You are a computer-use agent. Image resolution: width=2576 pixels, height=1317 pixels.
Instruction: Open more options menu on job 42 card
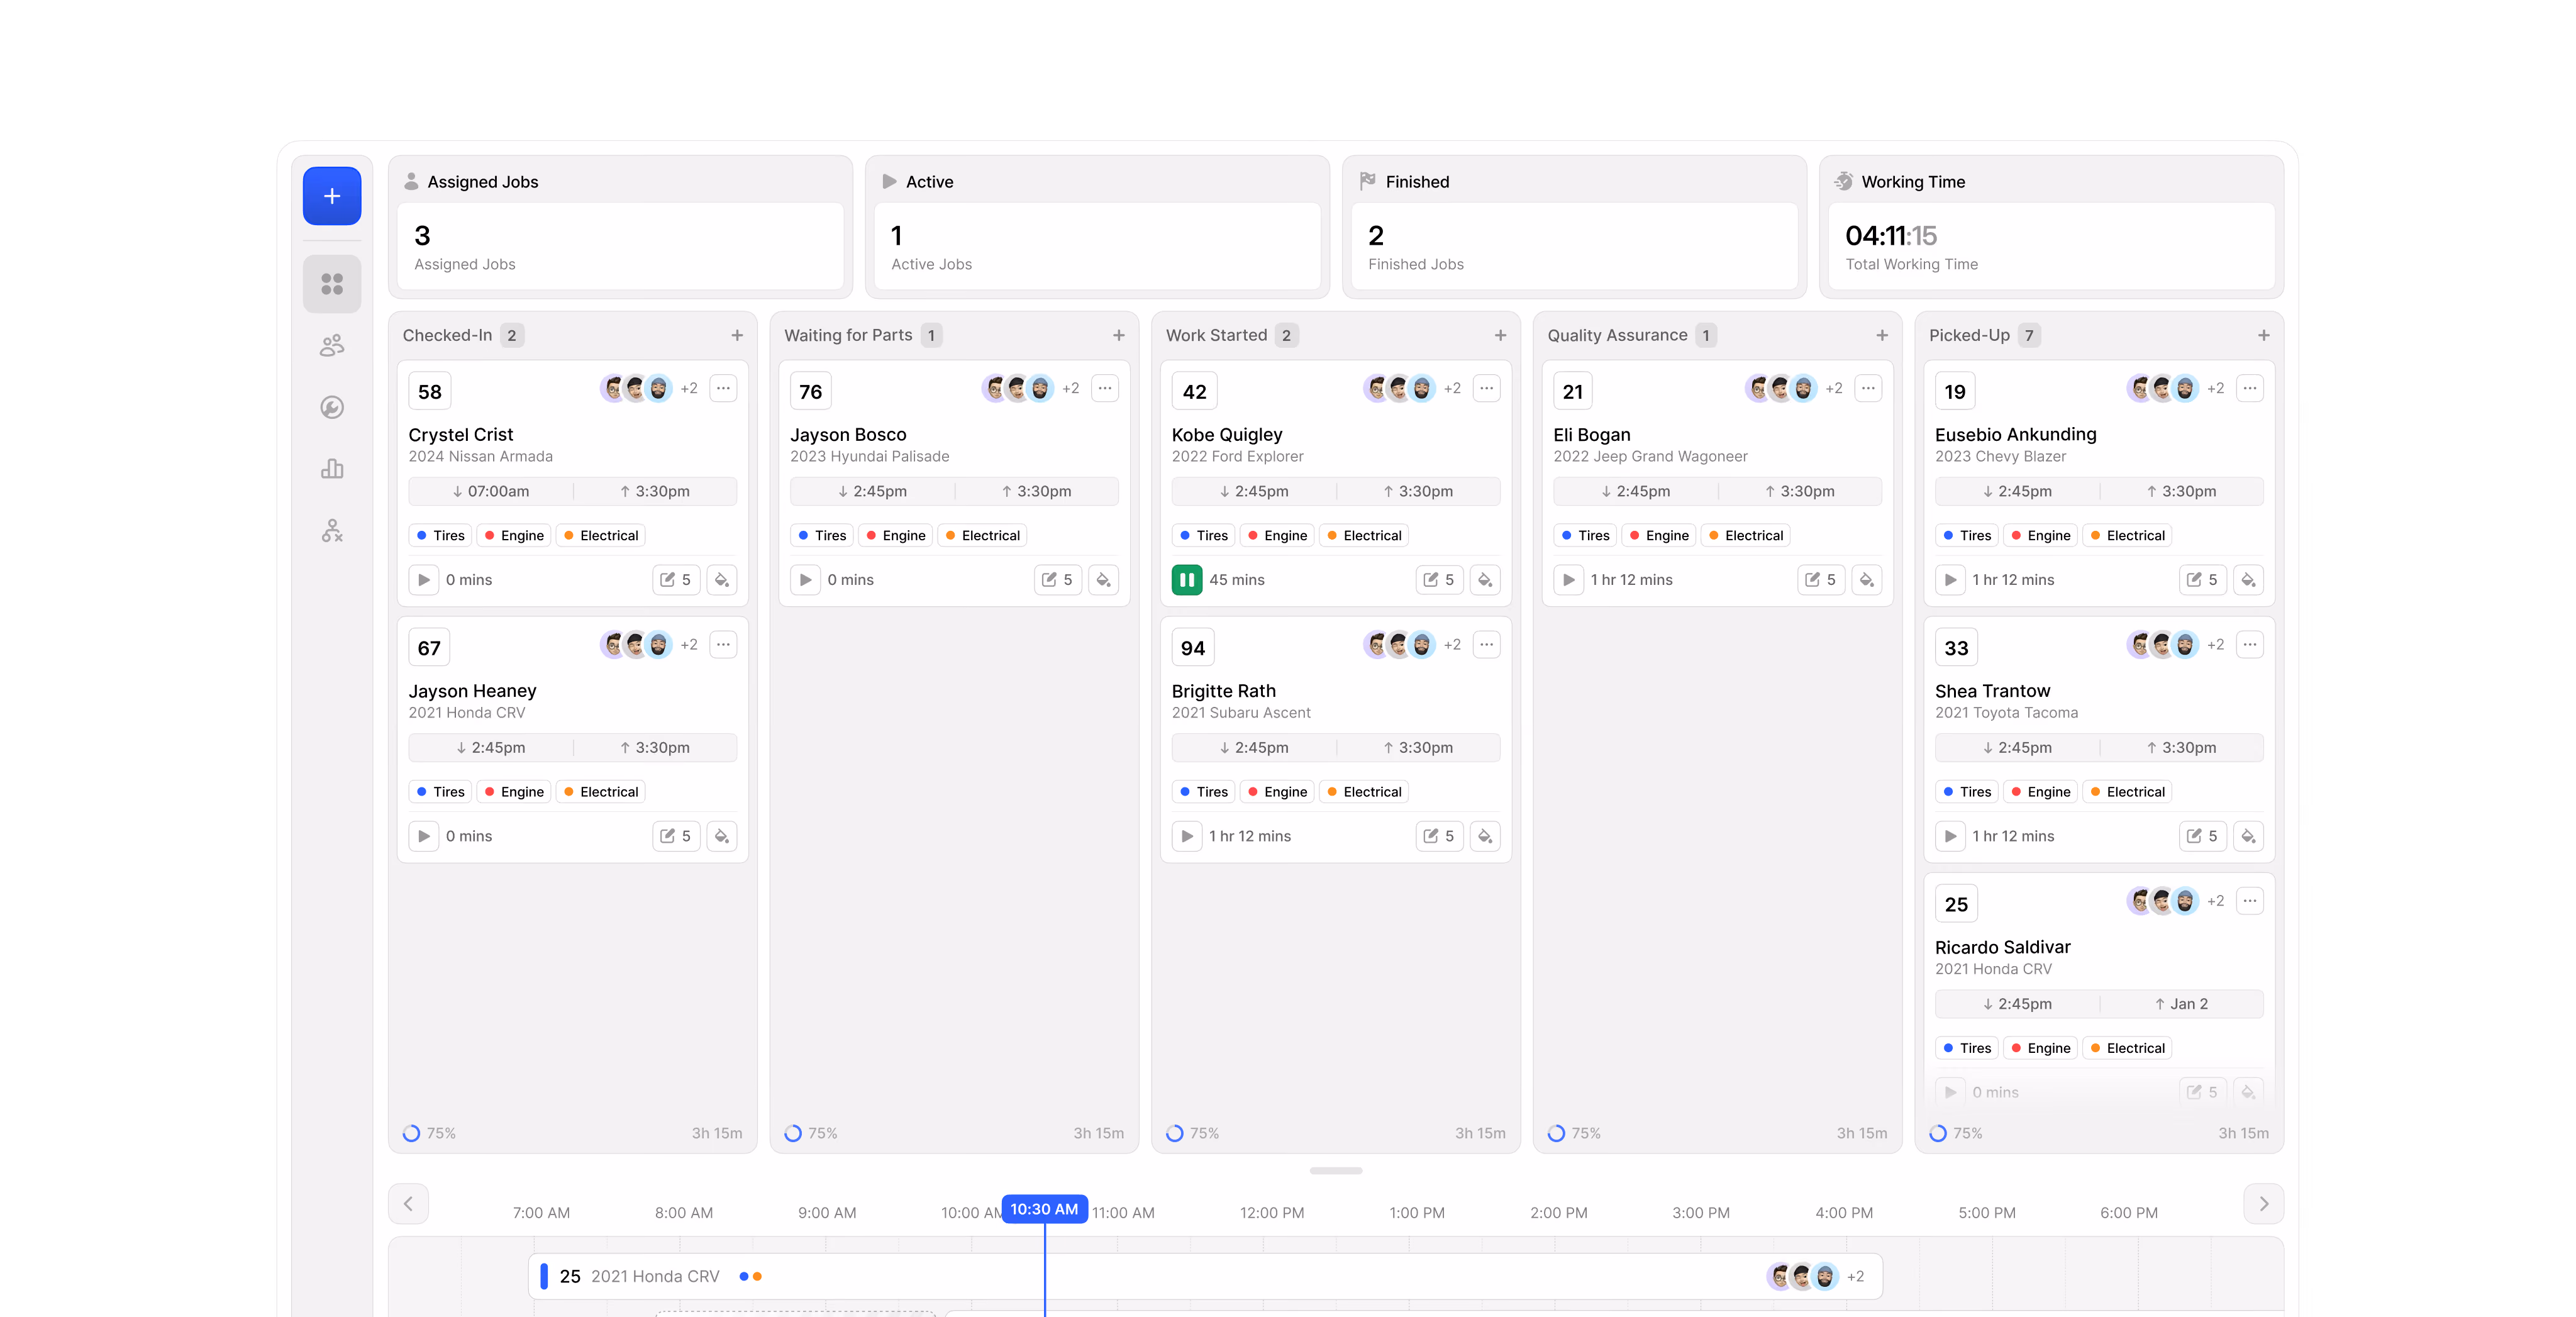click(x=1487, y=388)
